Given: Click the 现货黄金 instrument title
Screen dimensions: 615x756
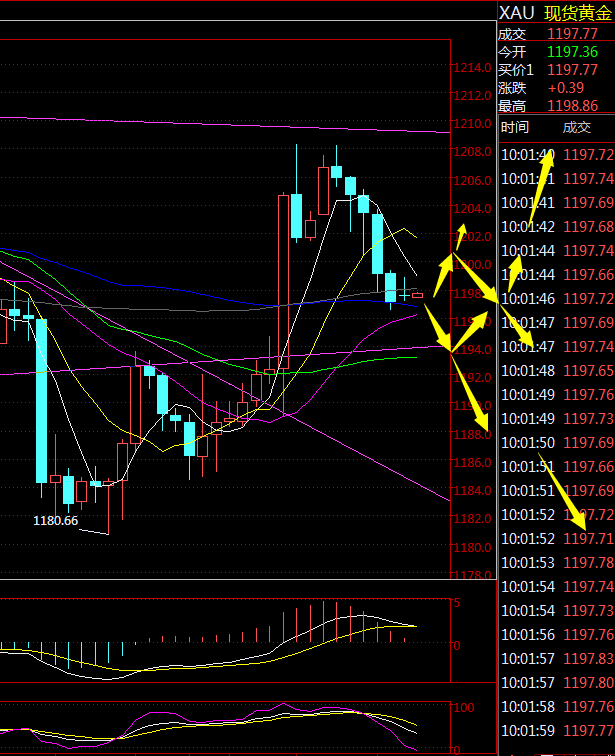Looking at the screenshot, I should tap(578, 13).
